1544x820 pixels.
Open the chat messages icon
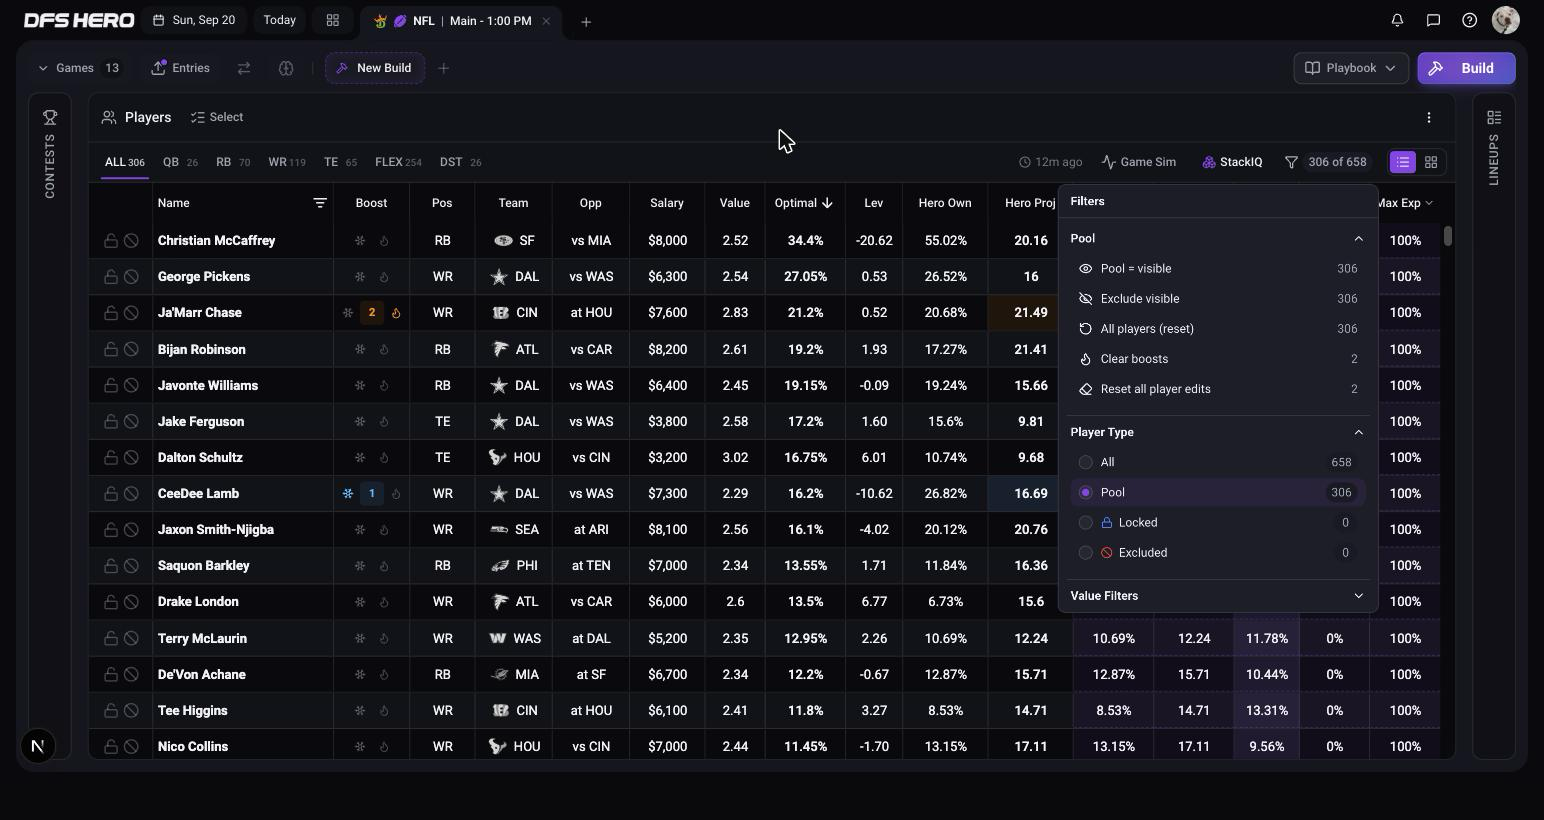(x=1433, y=20)
